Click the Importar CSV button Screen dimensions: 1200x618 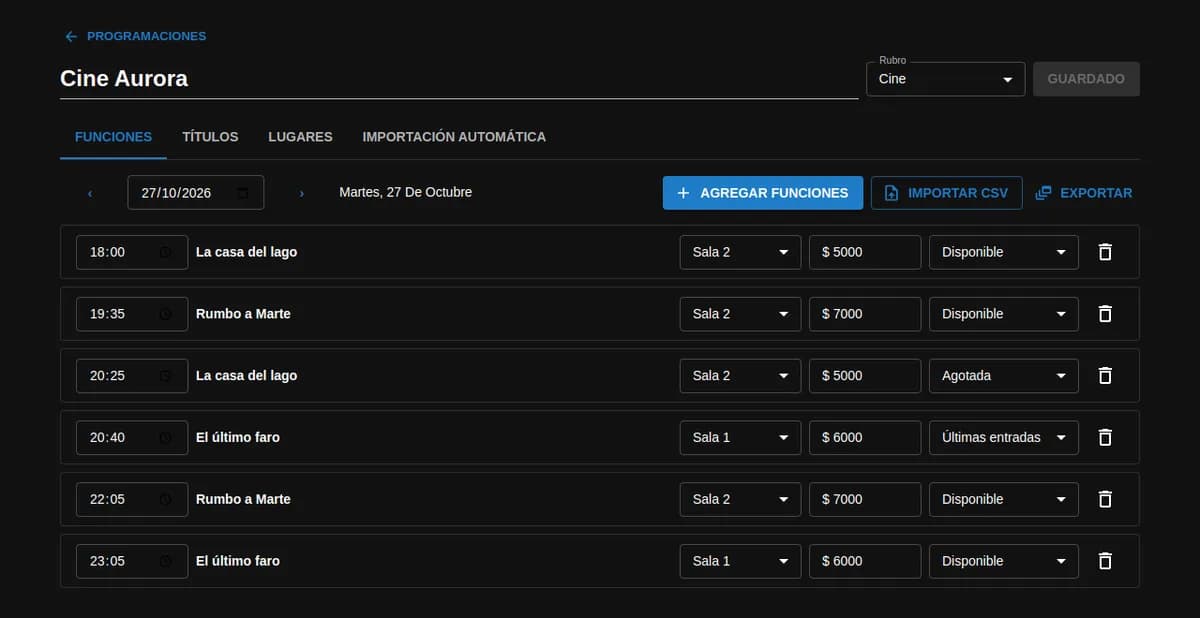click(x=946, y=193)
